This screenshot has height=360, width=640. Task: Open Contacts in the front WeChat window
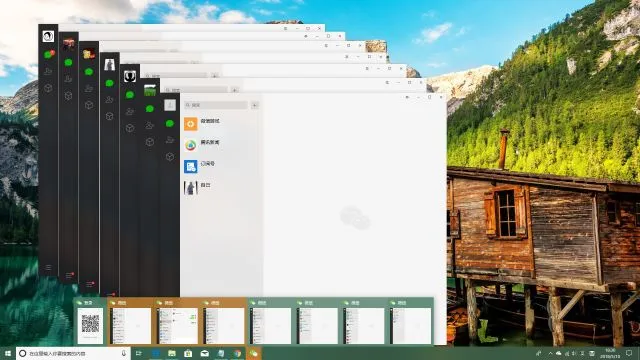pyautogui.click(x=170, y=140)
